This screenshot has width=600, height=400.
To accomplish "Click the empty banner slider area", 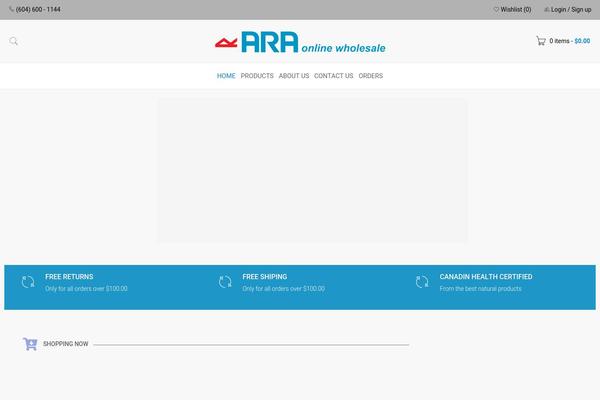I will [x=312, y=170].
